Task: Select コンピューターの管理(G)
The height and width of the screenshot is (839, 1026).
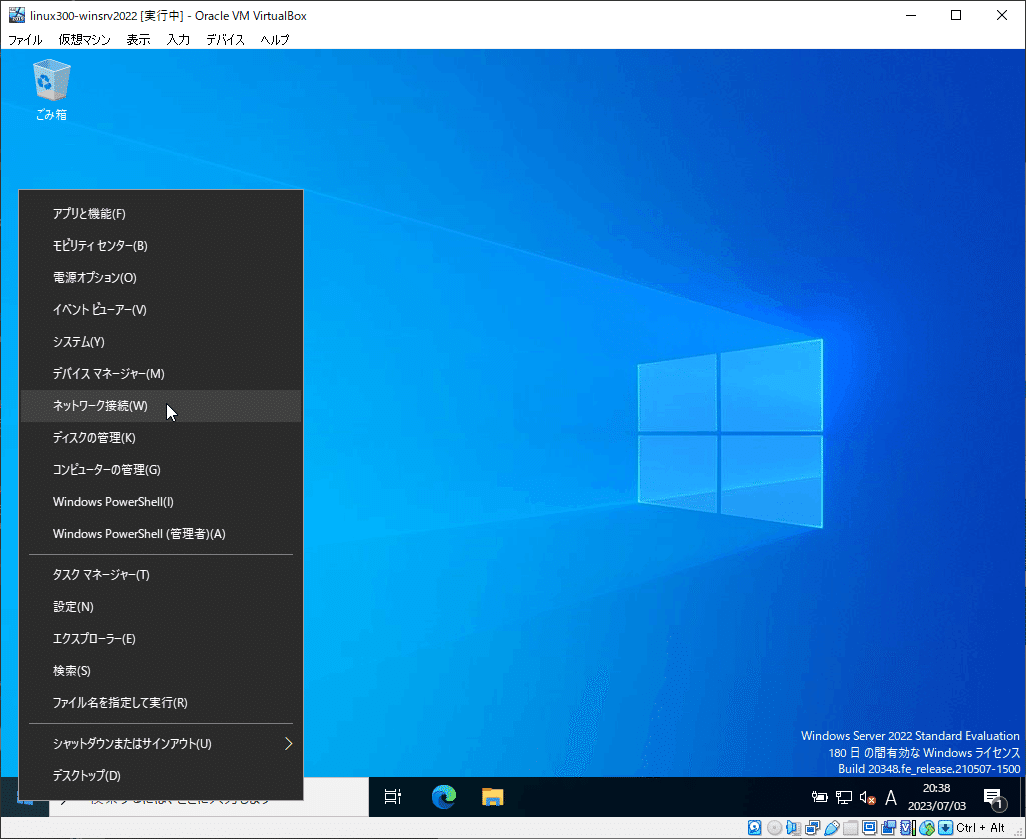Action: pos(161,471)
